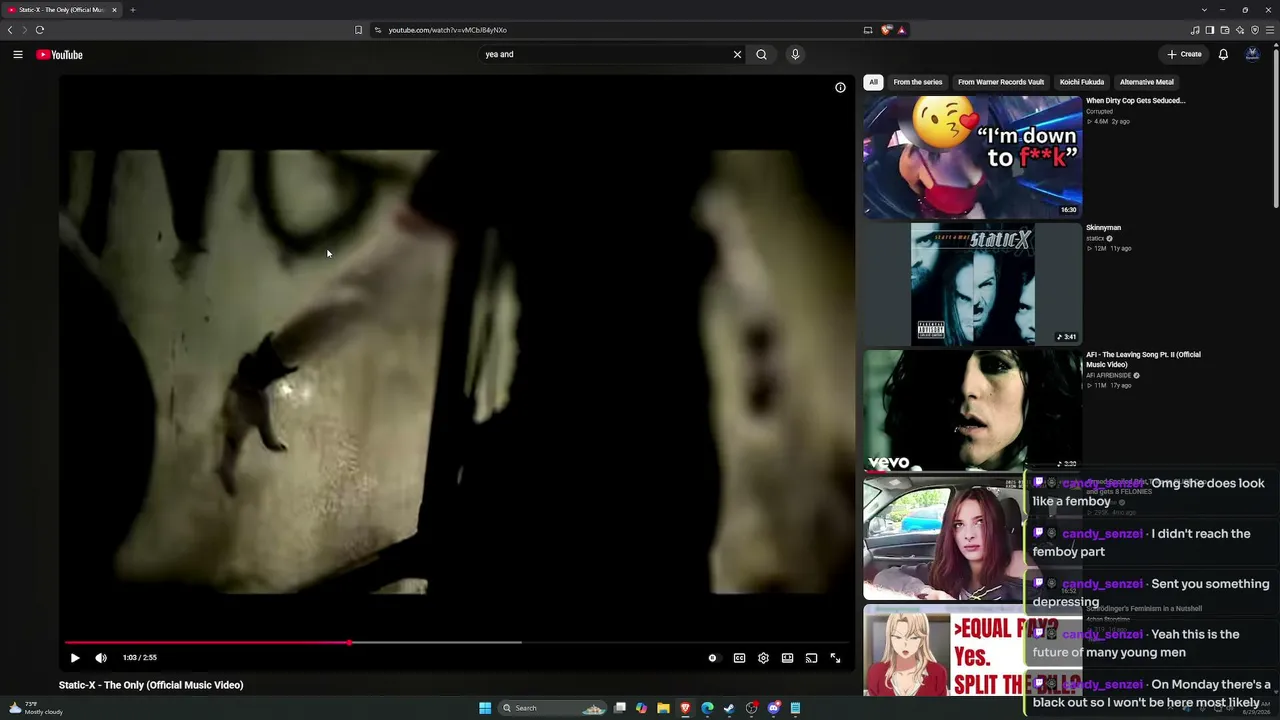The width and height of the screenshot is (1280, 720).
Task: Cast the video to a TV
Action: click(811, 658)
